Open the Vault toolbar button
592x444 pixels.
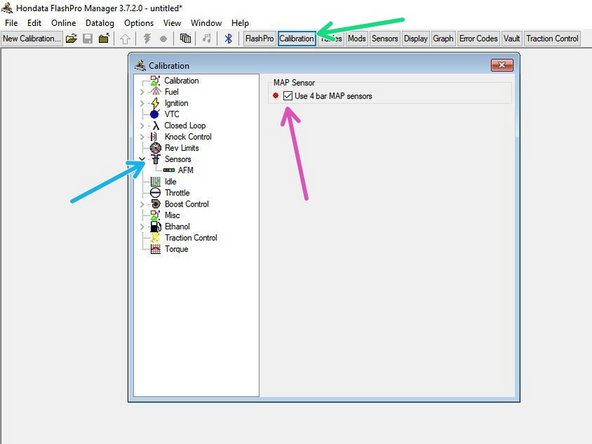coord(512,39)
